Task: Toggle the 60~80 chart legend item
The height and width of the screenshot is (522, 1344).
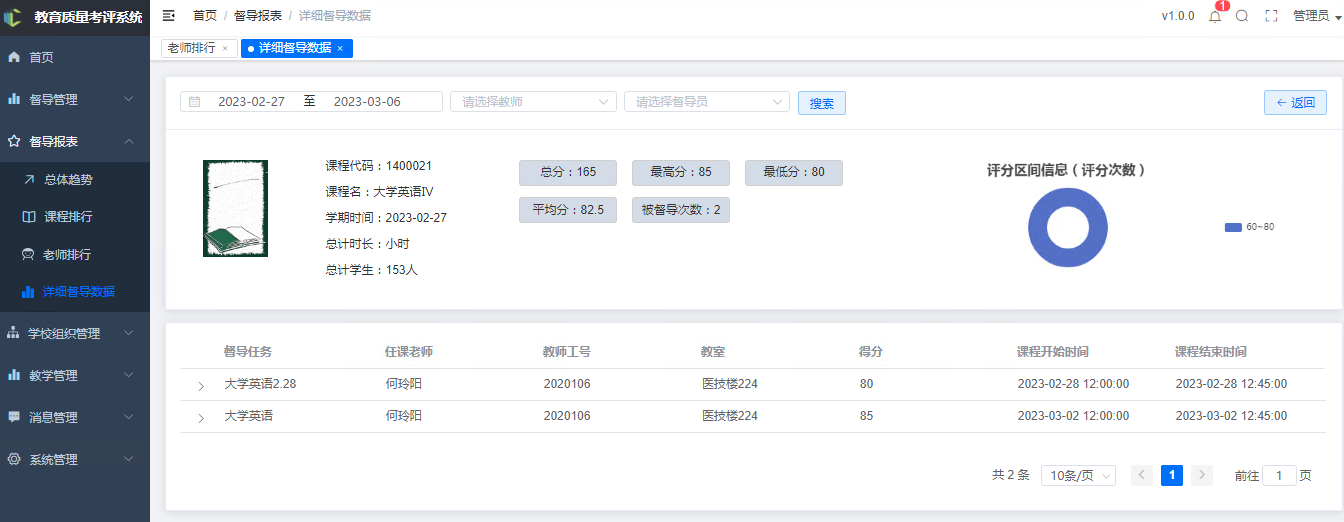Action: [x=1250, y=227]
